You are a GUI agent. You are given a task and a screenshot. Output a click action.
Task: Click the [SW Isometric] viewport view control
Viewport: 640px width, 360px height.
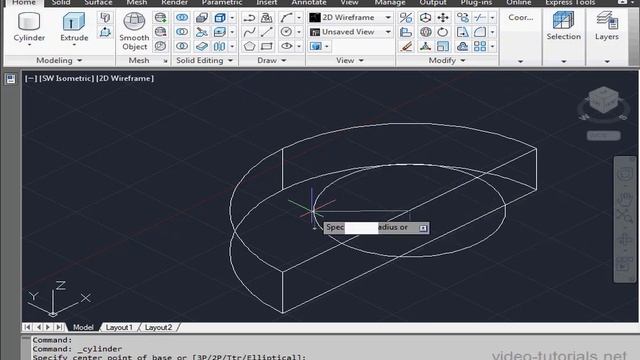(67, 78)
